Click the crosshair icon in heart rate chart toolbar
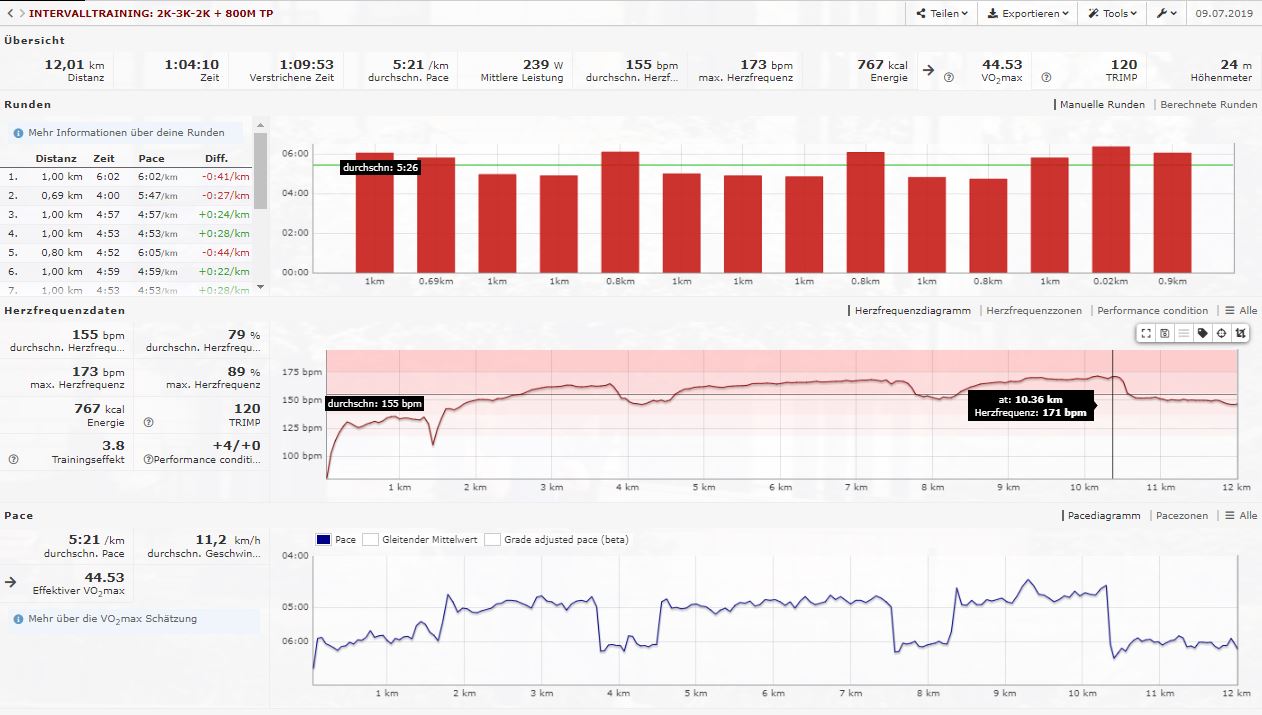Image resolution: width=1262 pixels, height=715 pixels. coord(1222,333)
